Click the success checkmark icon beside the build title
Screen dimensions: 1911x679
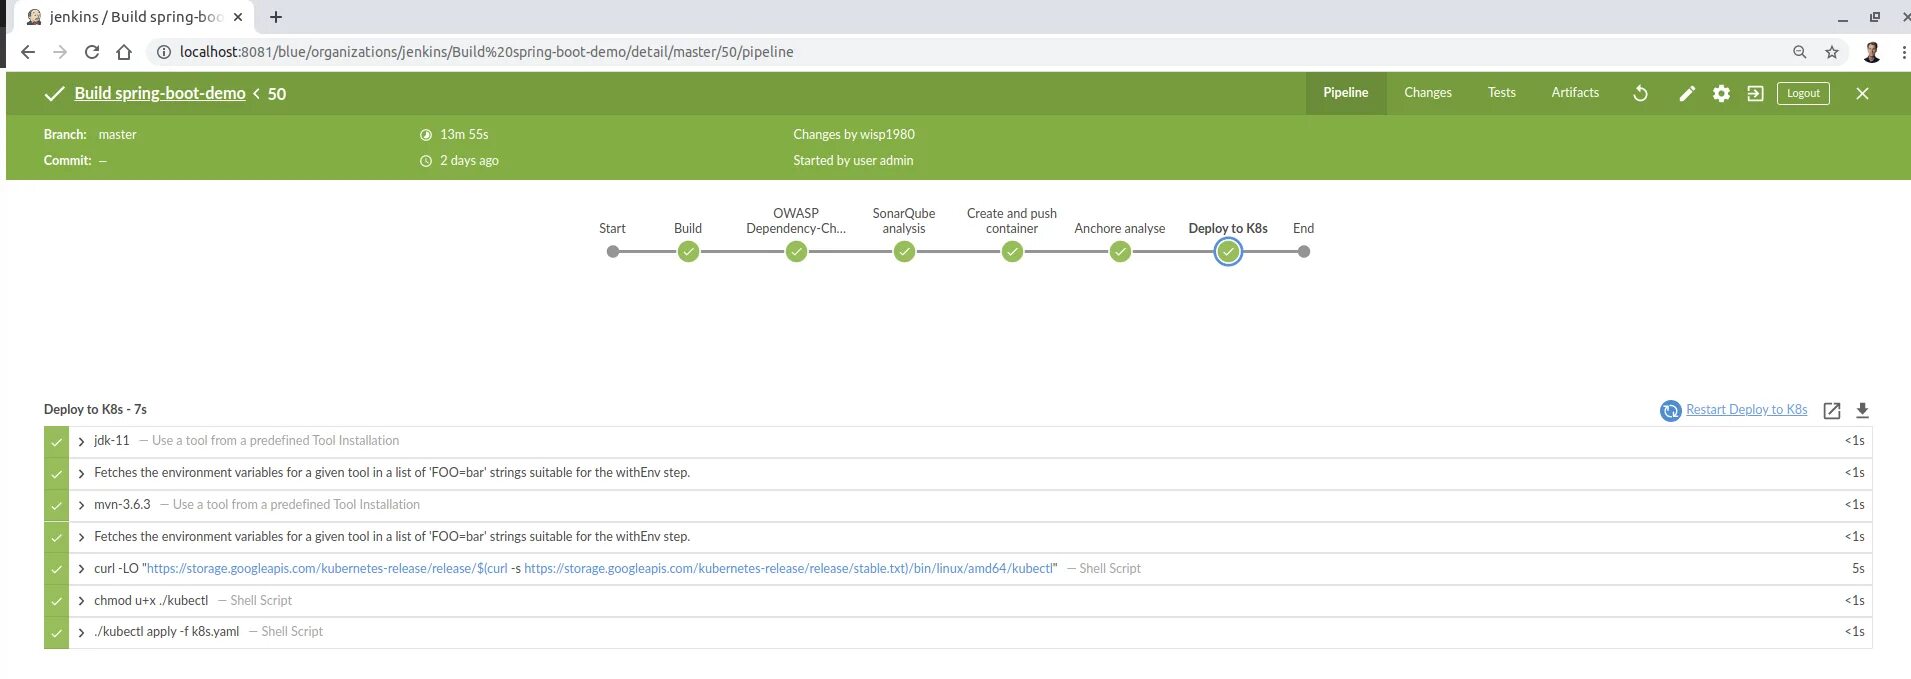tap(55, 94)
